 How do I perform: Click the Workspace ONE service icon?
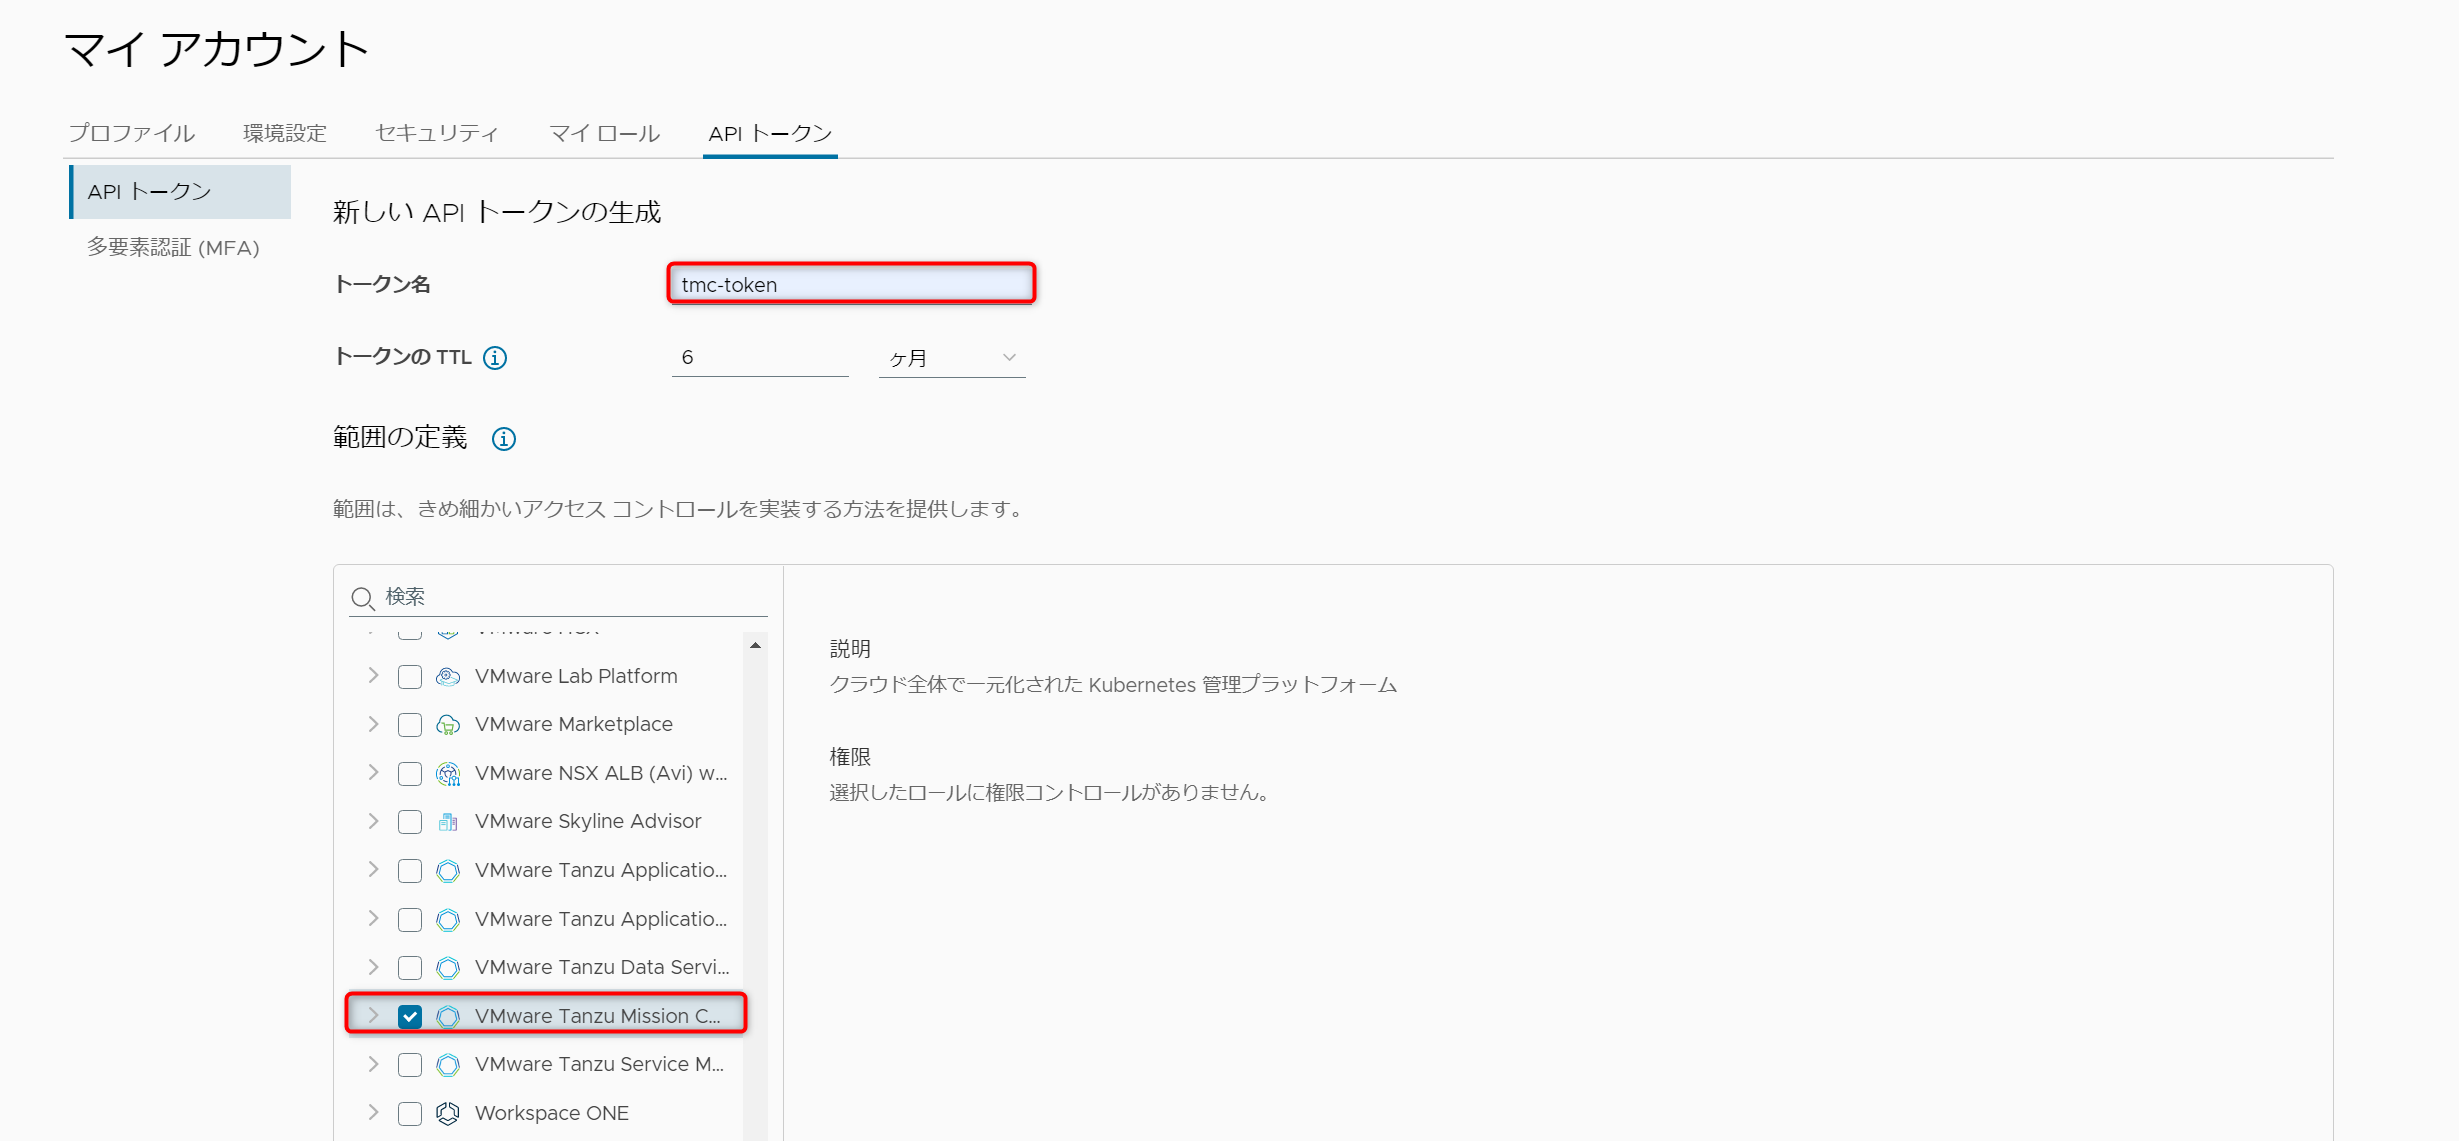(448, 1113)
